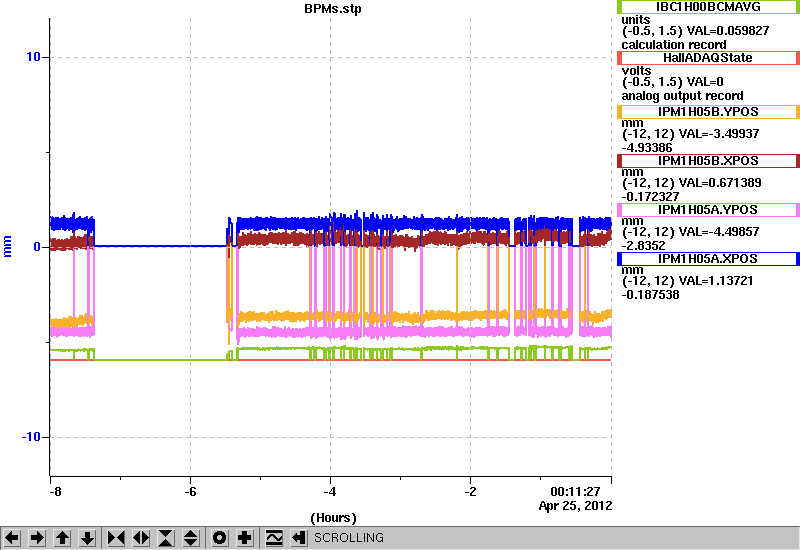The image size is (800, 550).
Task: Click the VAL=0.671389 readout
Action: pos(721,183)
